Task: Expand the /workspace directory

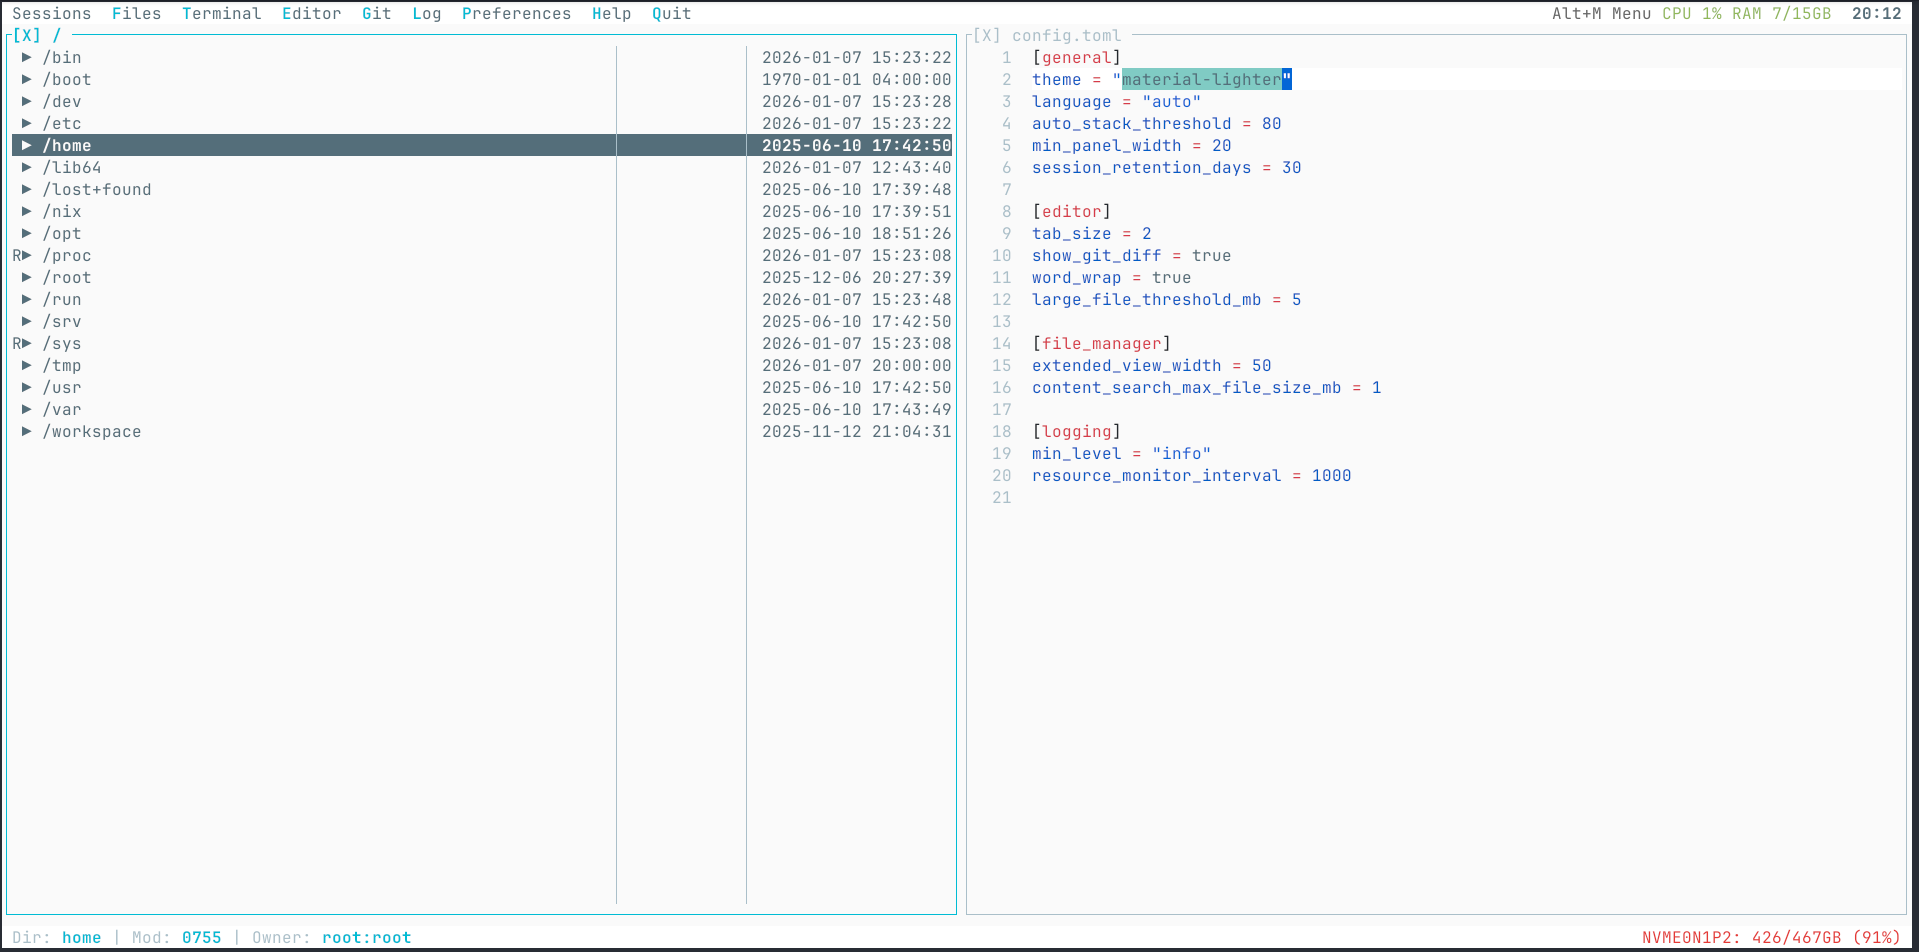Action: pos(27,431)
